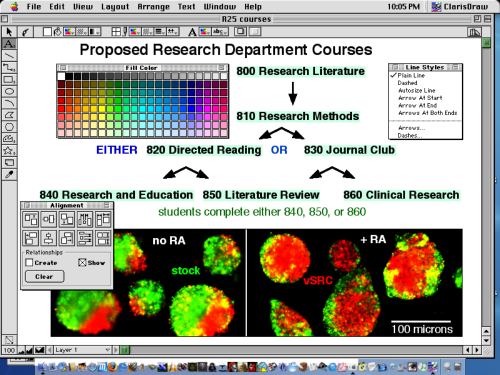500x375 pixels.
Task: Open the Layout menu
Action: click(115, 7)
